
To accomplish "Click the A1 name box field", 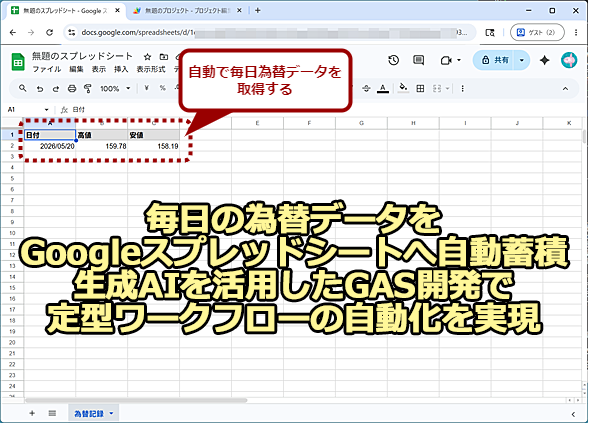I will click(x=28, y=110).
